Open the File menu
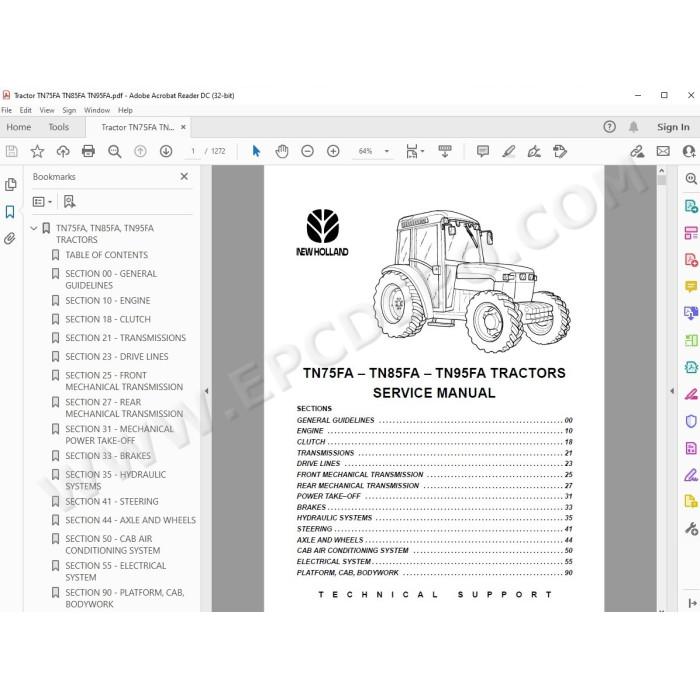The image size is (700, 700). pos(7,110)
